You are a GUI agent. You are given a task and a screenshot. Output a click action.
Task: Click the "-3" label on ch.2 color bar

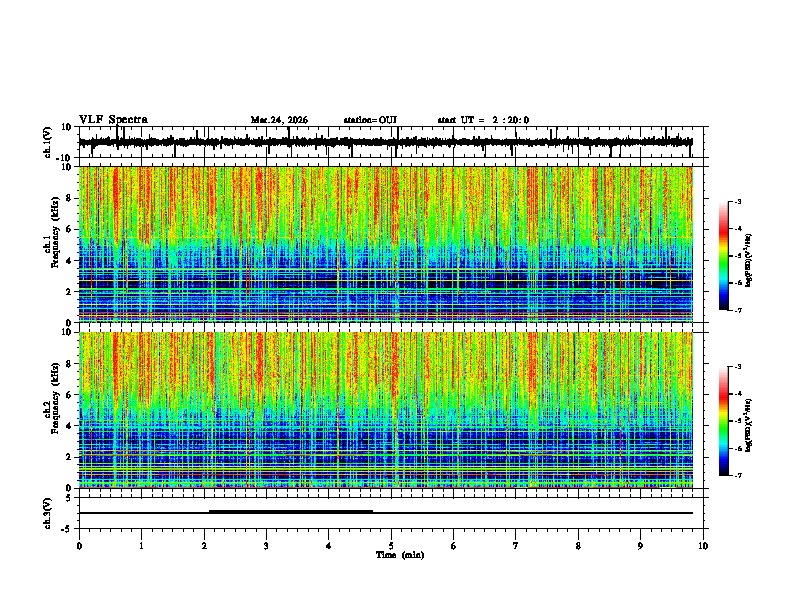click(x=737, y=367)
